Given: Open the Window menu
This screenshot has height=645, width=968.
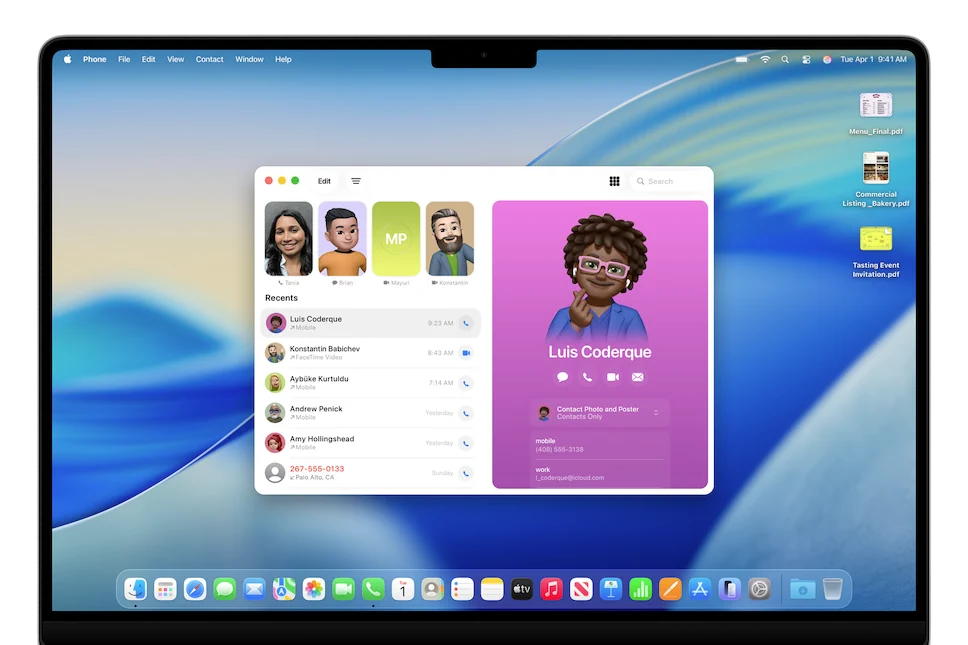Looking at the screenshot, I should (249, 59).
